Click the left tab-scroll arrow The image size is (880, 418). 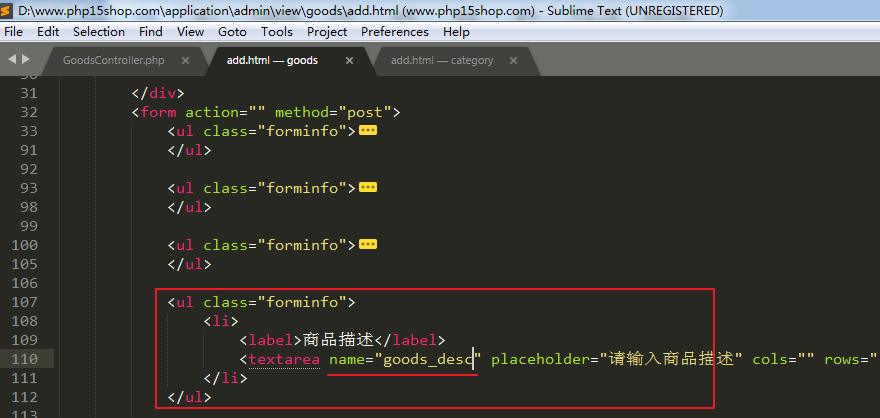12,59
